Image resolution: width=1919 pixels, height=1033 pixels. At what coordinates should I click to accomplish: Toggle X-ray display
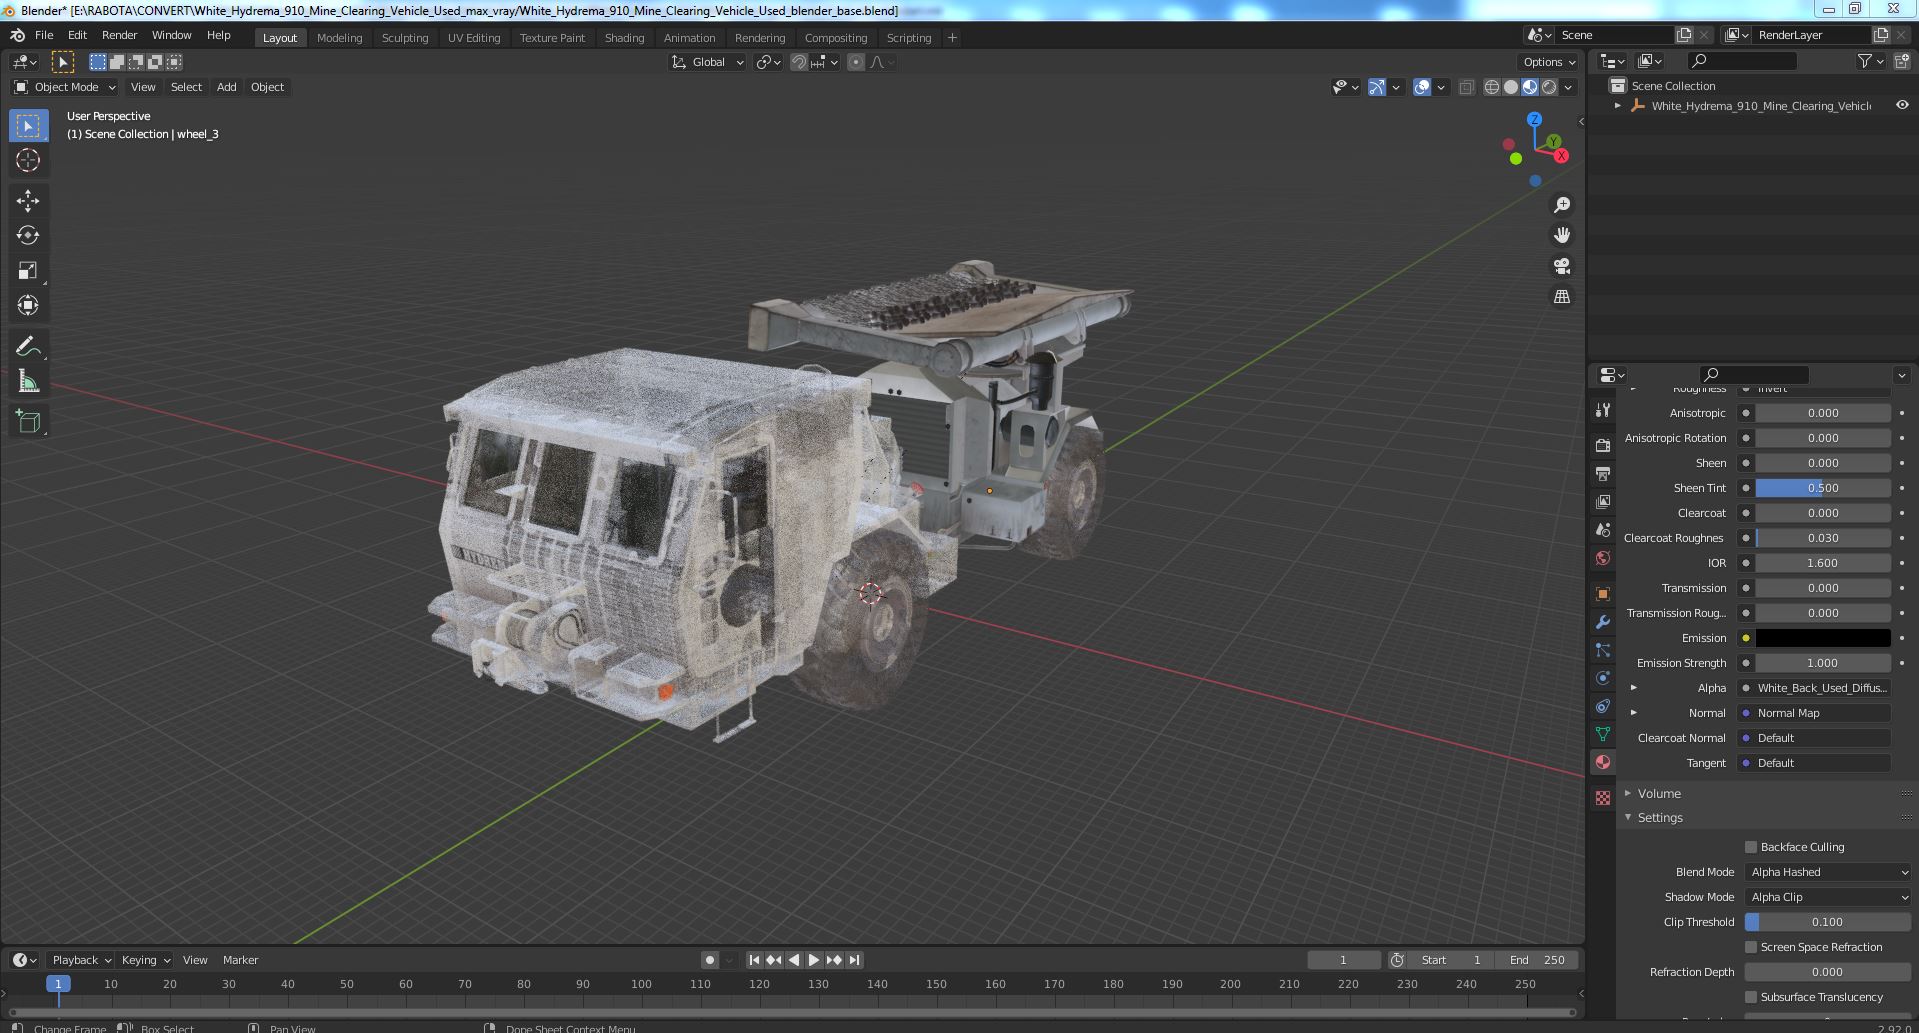(x=1466, y=87)
